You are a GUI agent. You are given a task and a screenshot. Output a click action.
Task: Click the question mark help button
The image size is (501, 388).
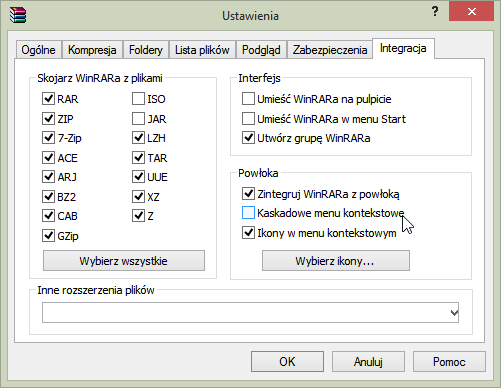coord(435,12)
